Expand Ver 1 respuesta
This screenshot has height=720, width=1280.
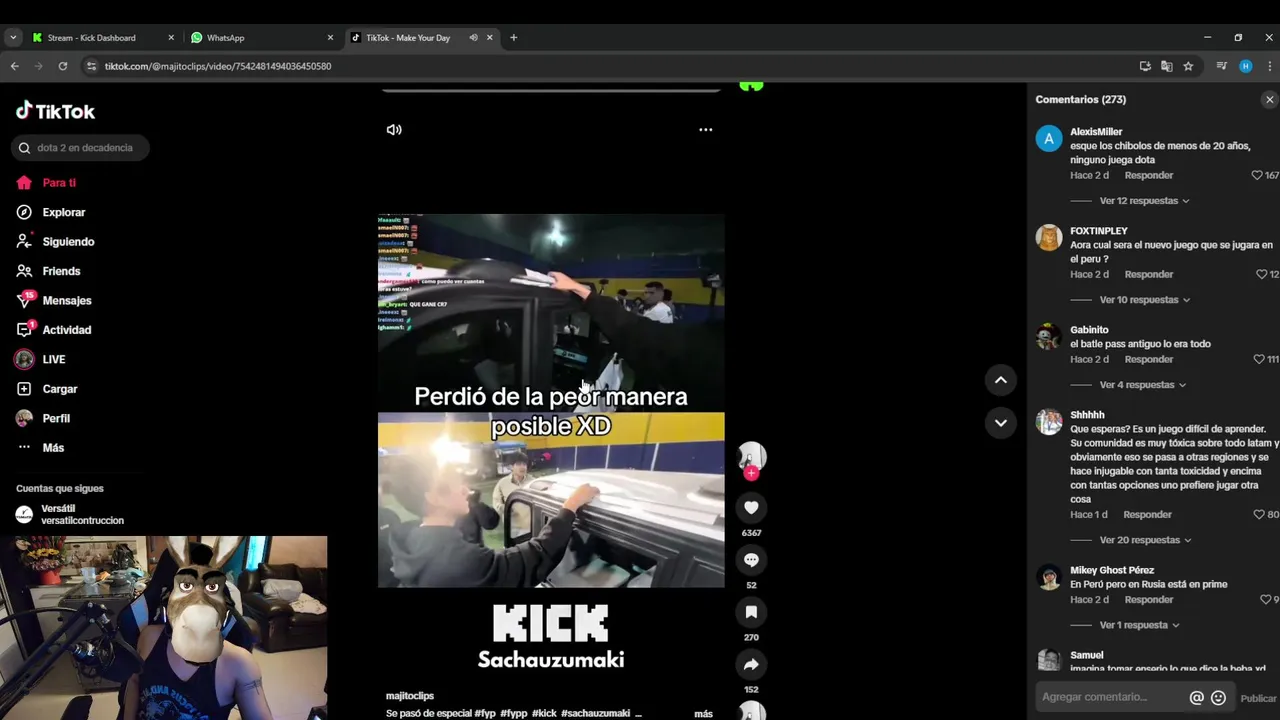point(1139,625)
